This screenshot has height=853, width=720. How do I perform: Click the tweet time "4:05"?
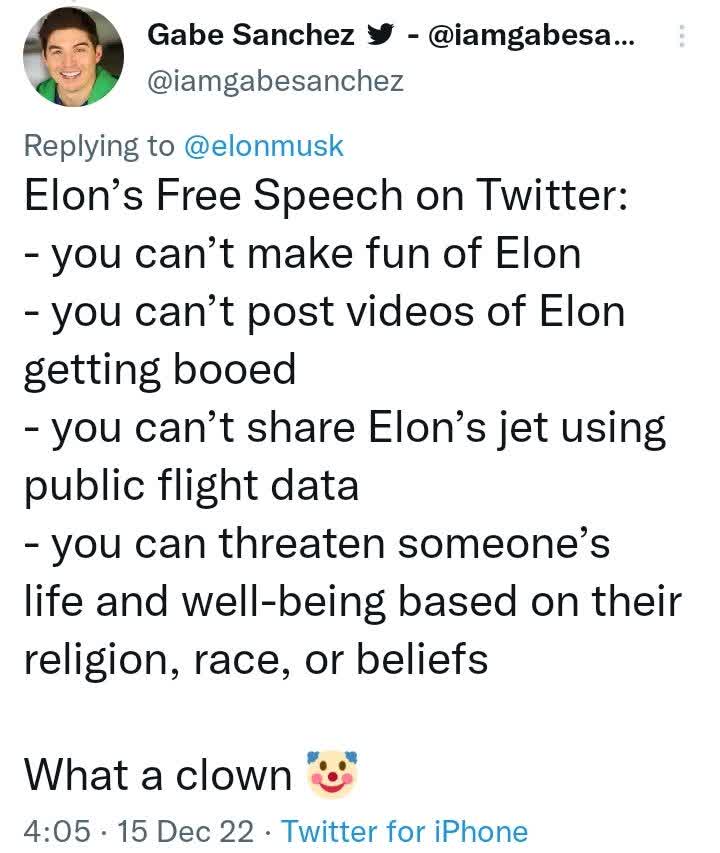(x=57, y=831)
